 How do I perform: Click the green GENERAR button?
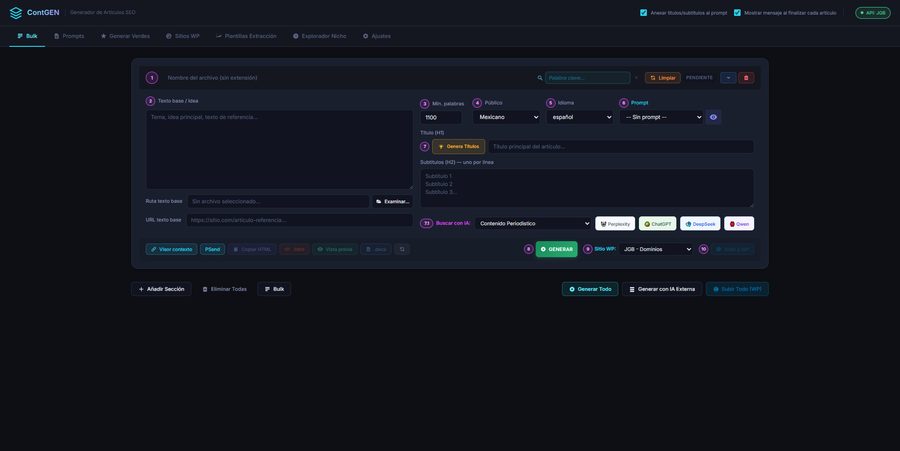coord(556,249)
